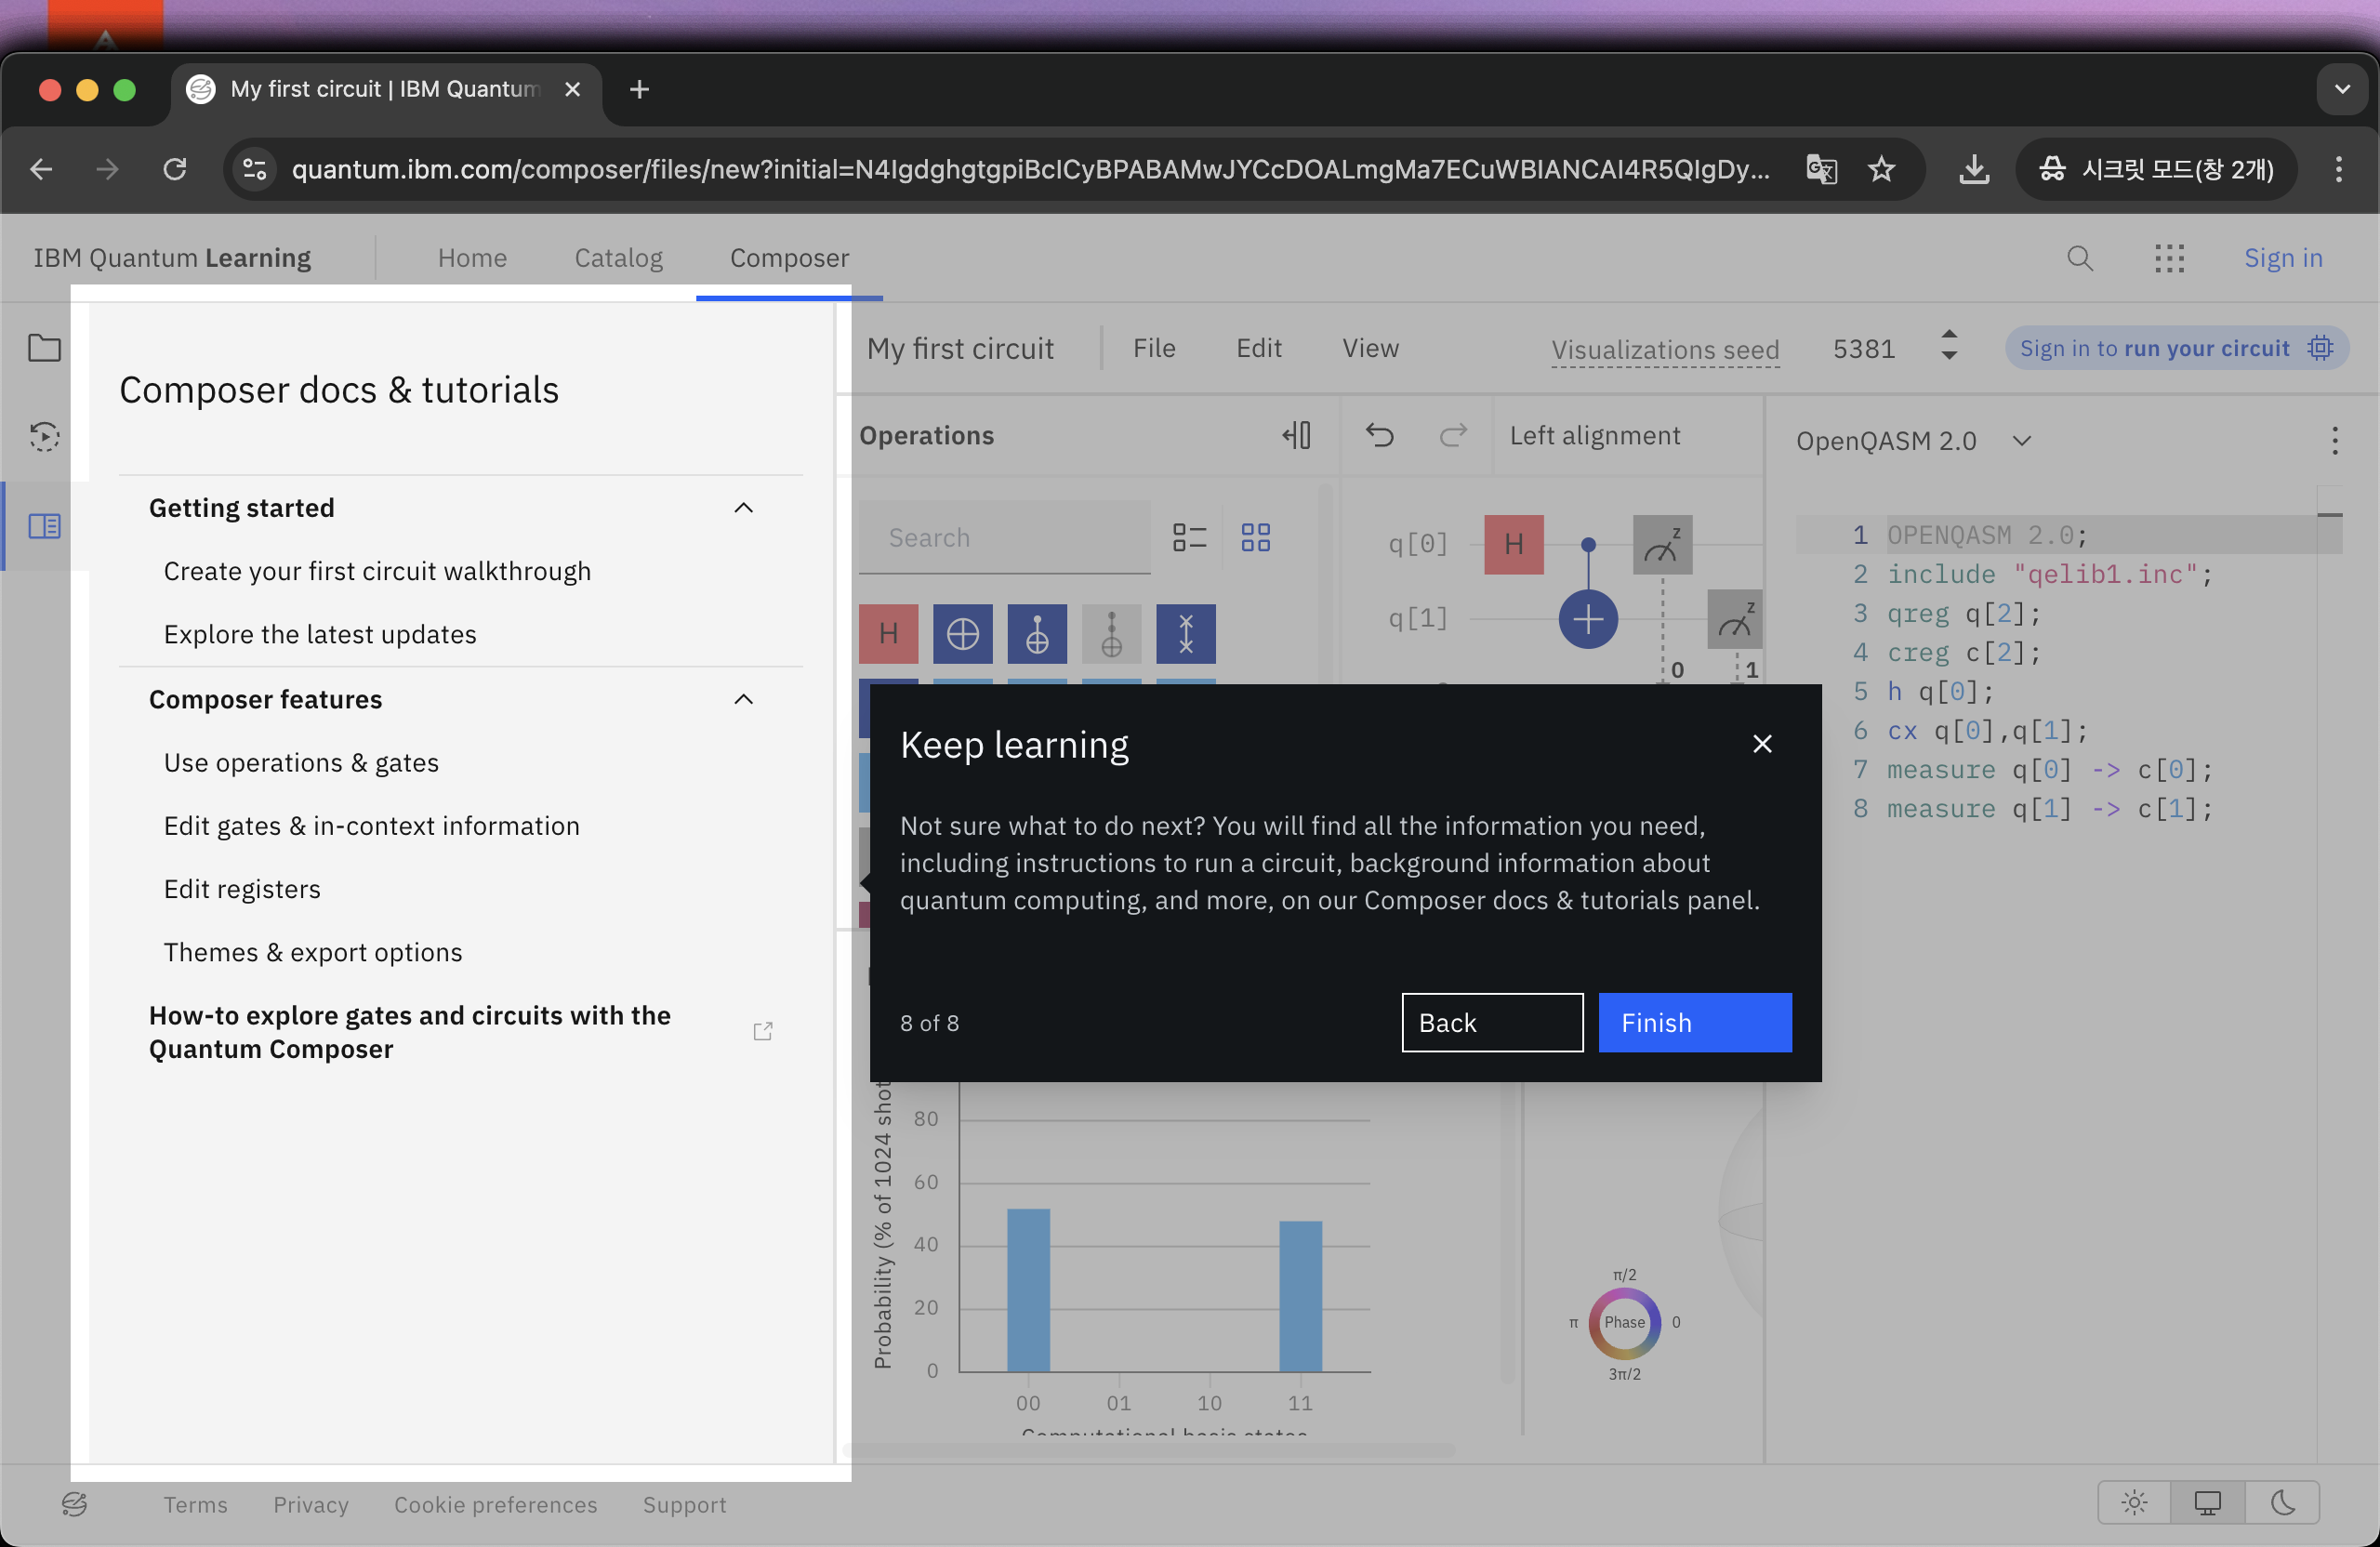Viewport: 2380px width, 1547px height.
Task: Open the Catalog tab
Action: pos(618,258)
